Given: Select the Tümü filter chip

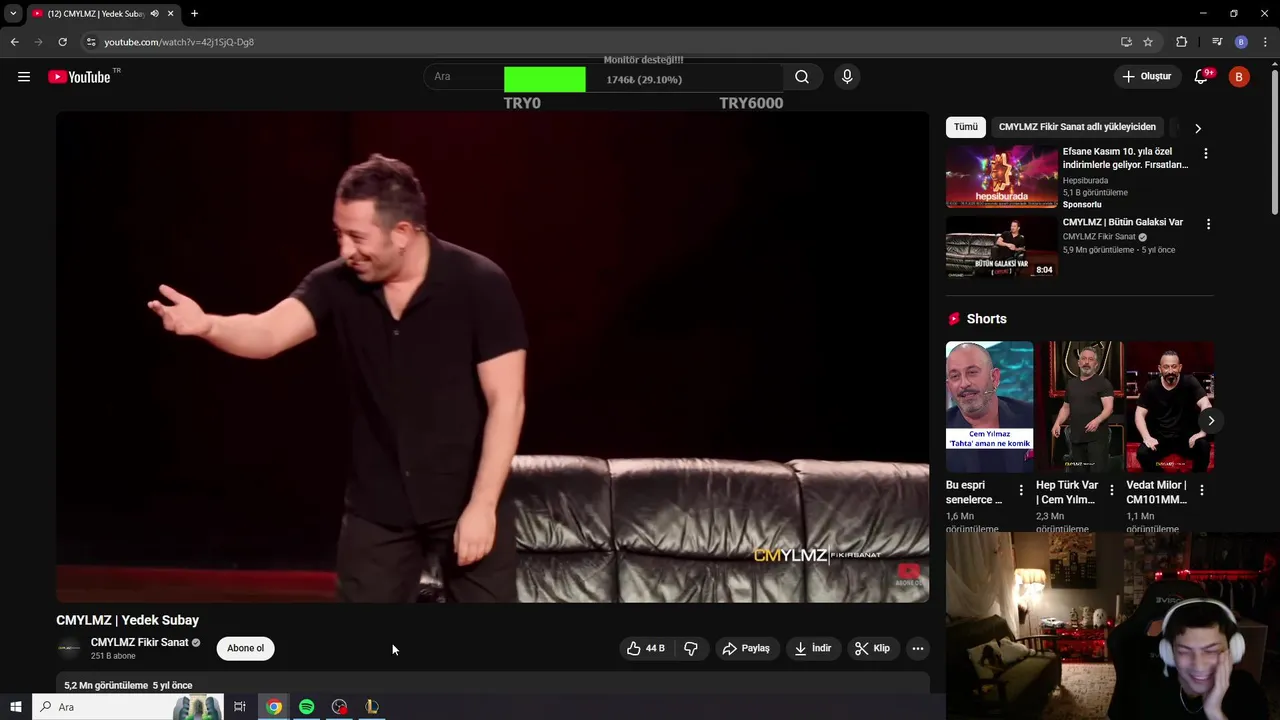Looking at the screenshot, I should [x=965, y=127].
